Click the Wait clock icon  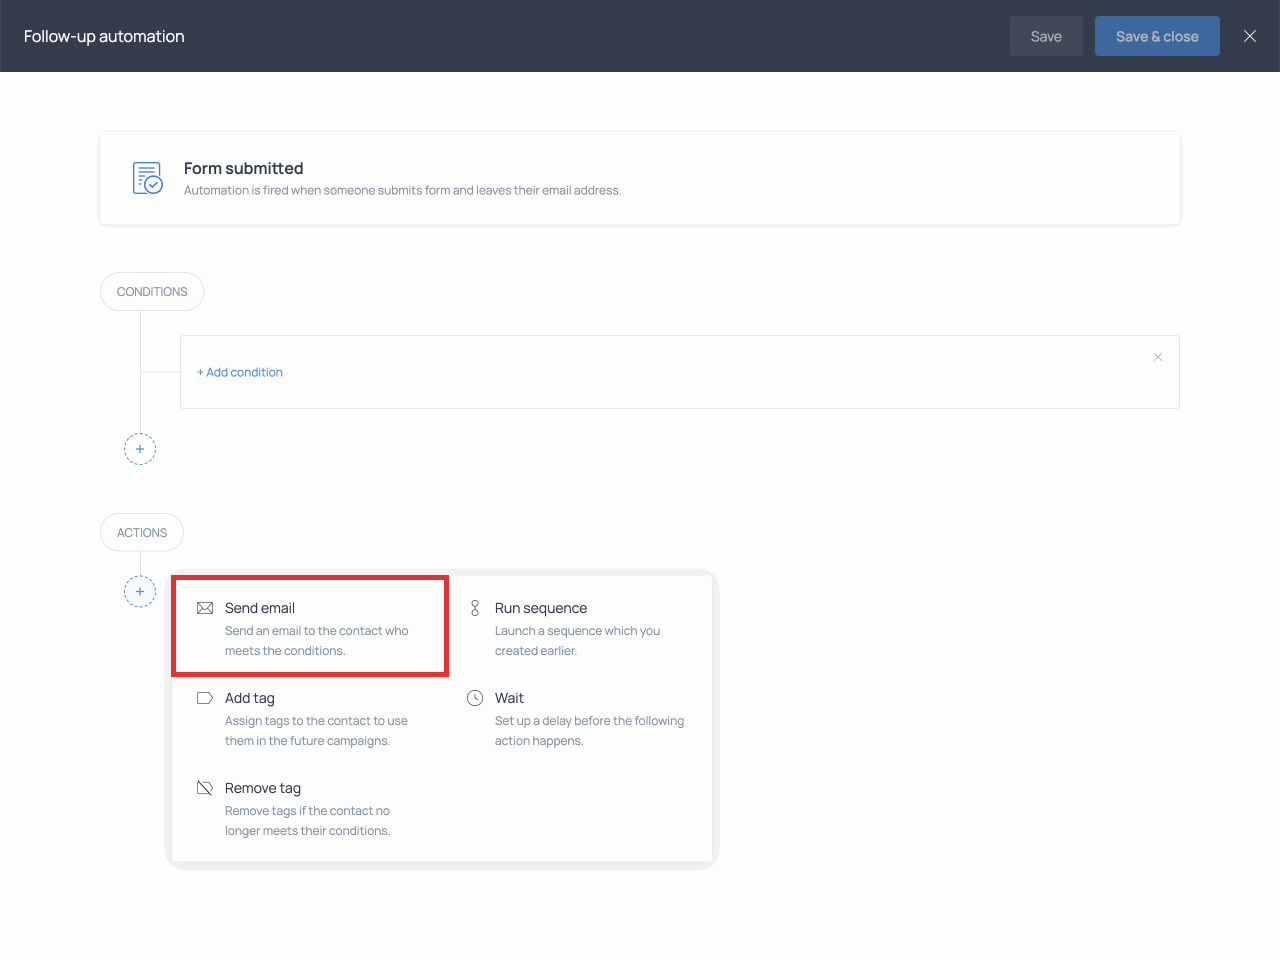coord(475,697)
